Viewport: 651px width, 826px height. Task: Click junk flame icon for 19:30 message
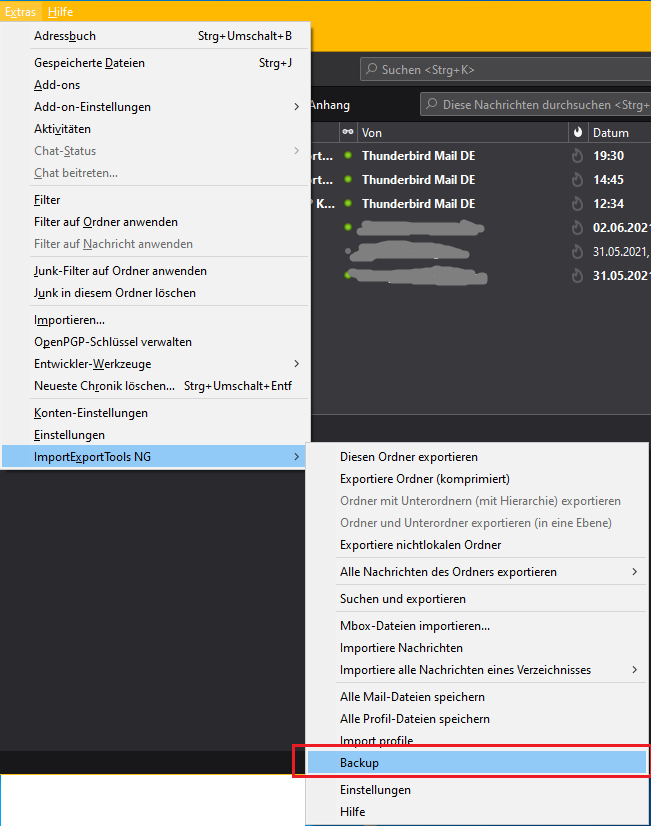tap(577, 156)
